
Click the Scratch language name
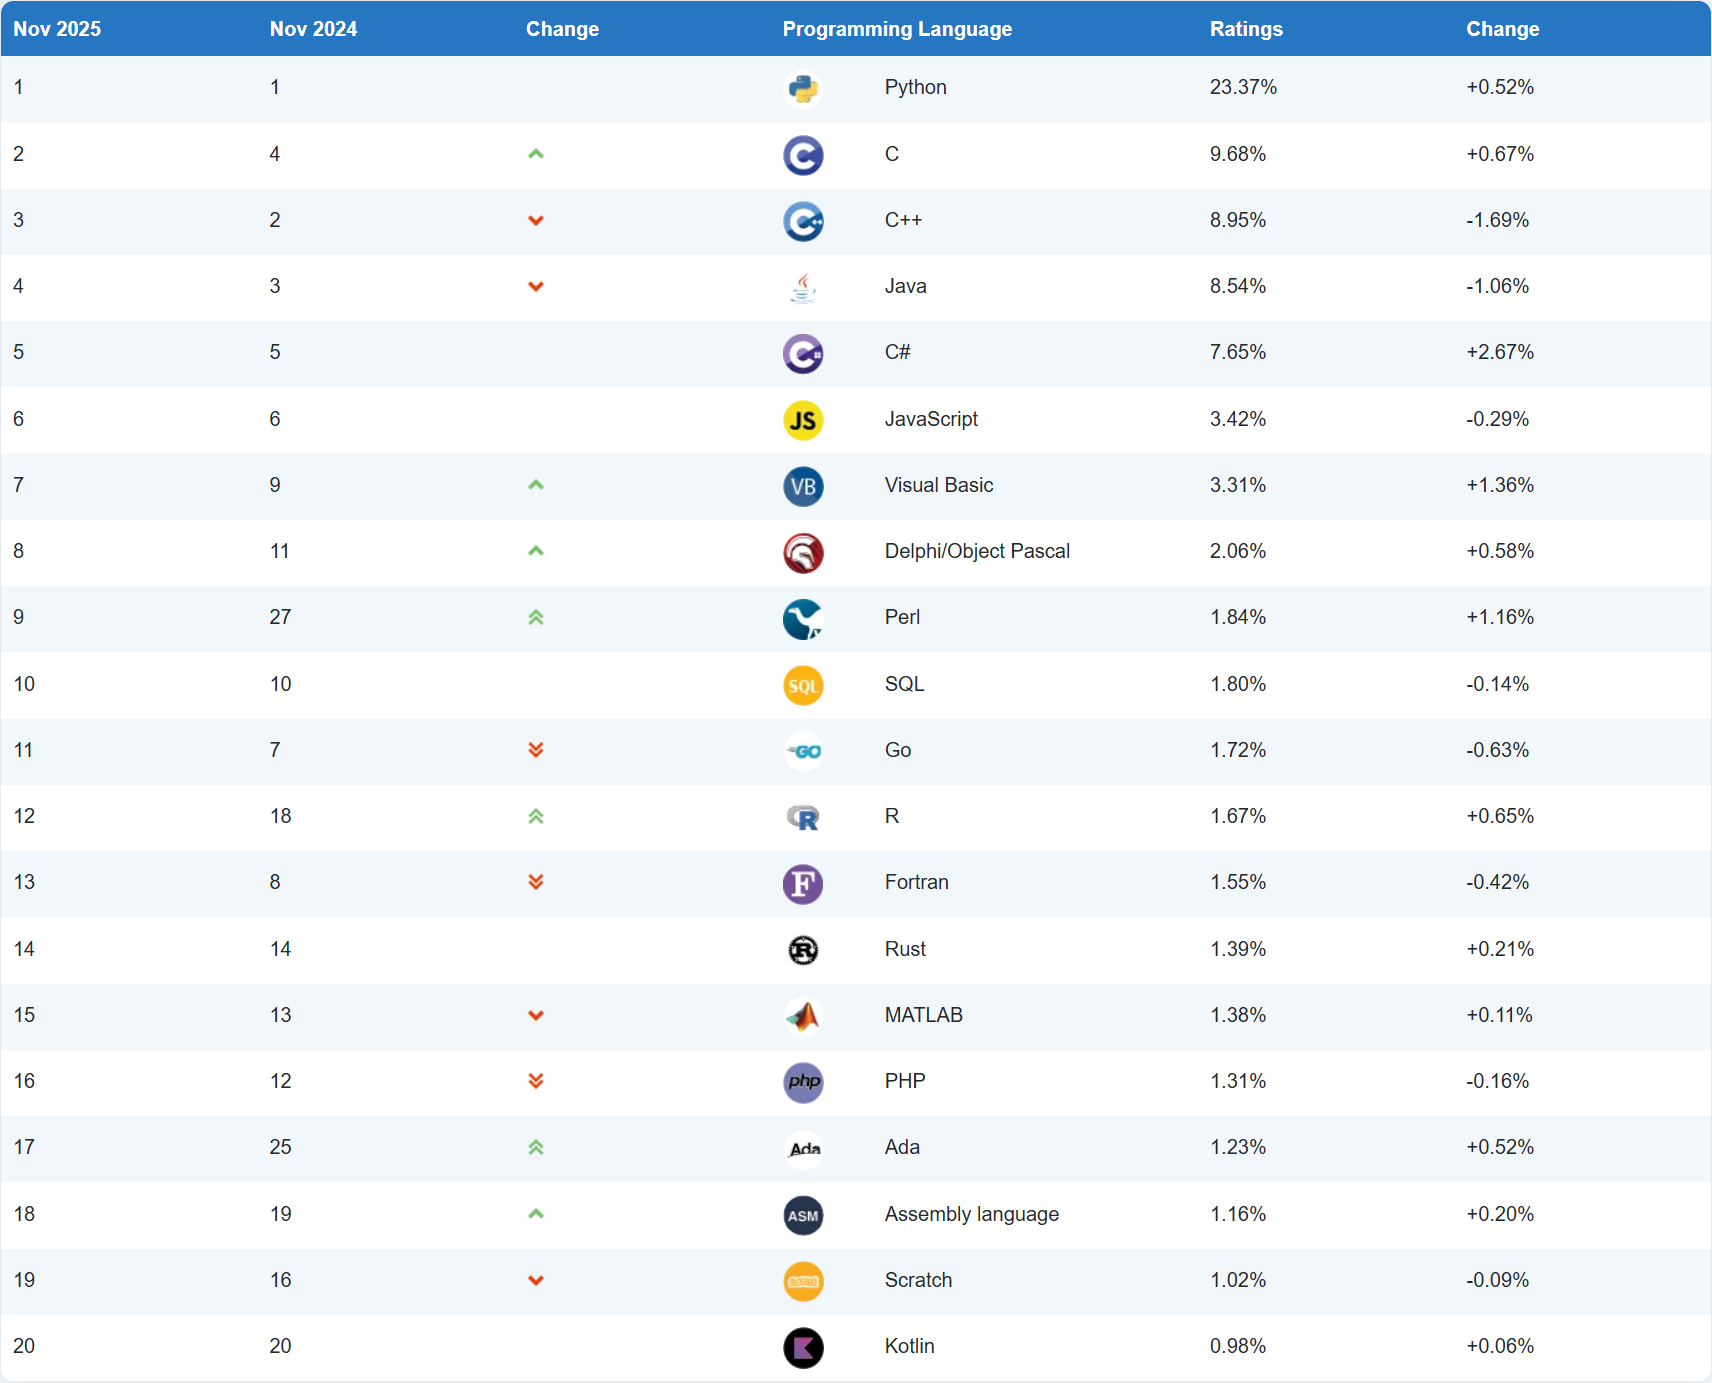918,1280
